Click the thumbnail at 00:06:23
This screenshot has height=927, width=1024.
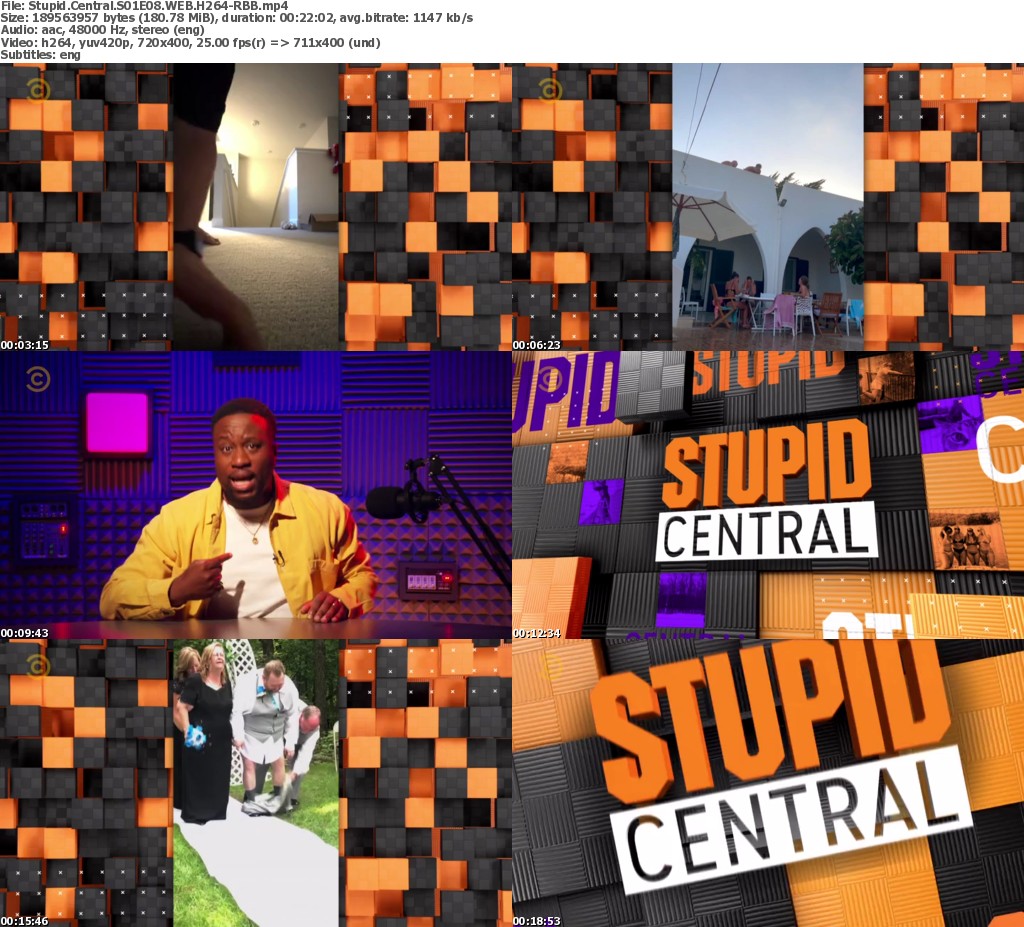click(x=768, y=206)
